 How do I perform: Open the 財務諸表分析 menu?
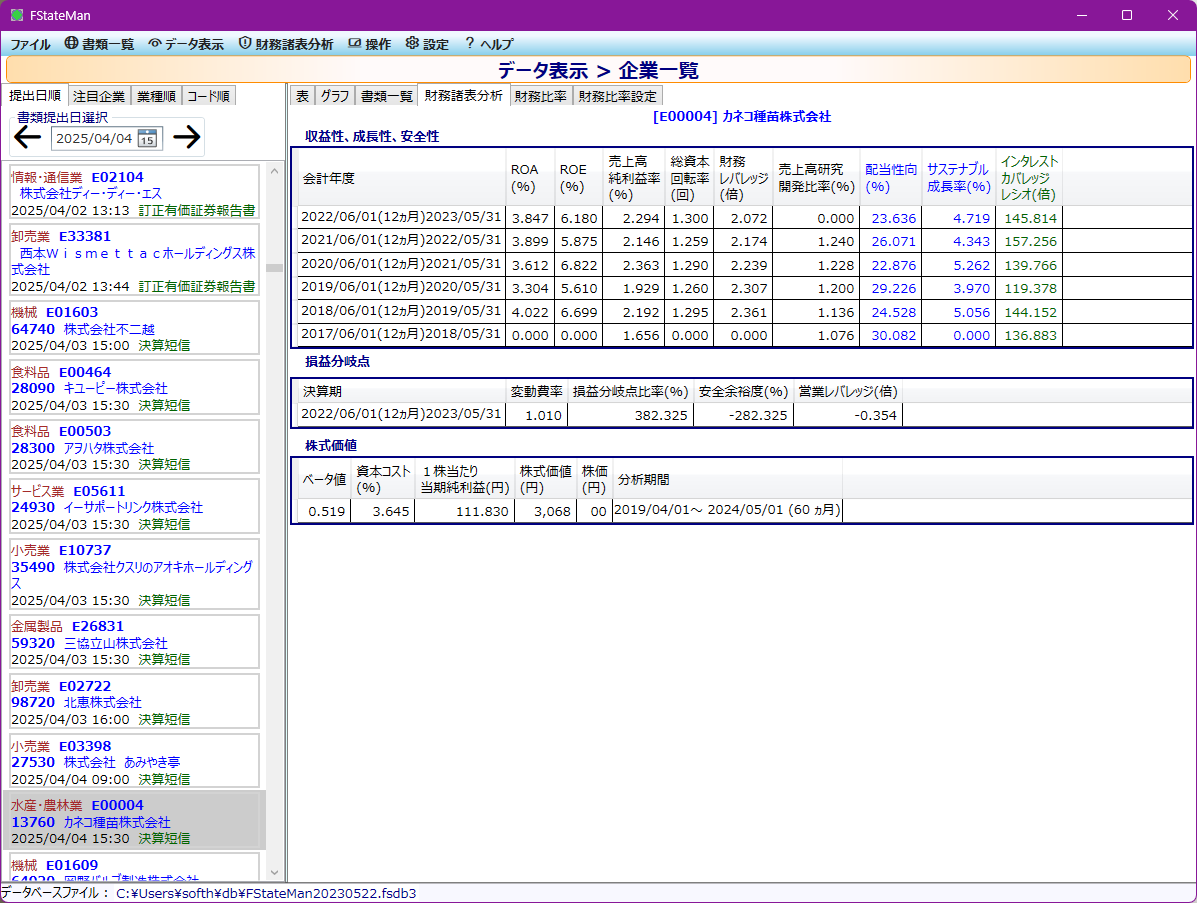point(286,44)
